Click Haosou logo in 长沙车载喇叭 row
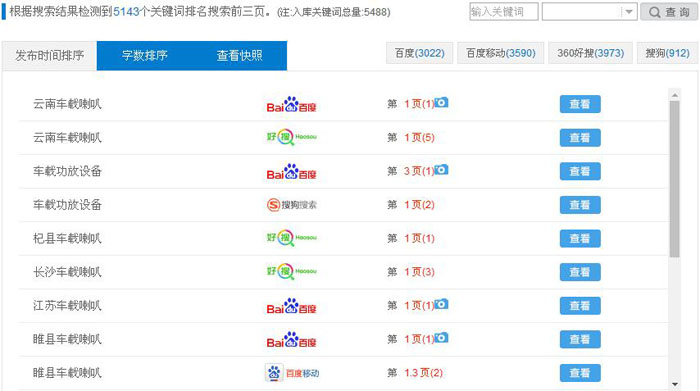The width and height of the screenshot is (700, 391). 292,271
